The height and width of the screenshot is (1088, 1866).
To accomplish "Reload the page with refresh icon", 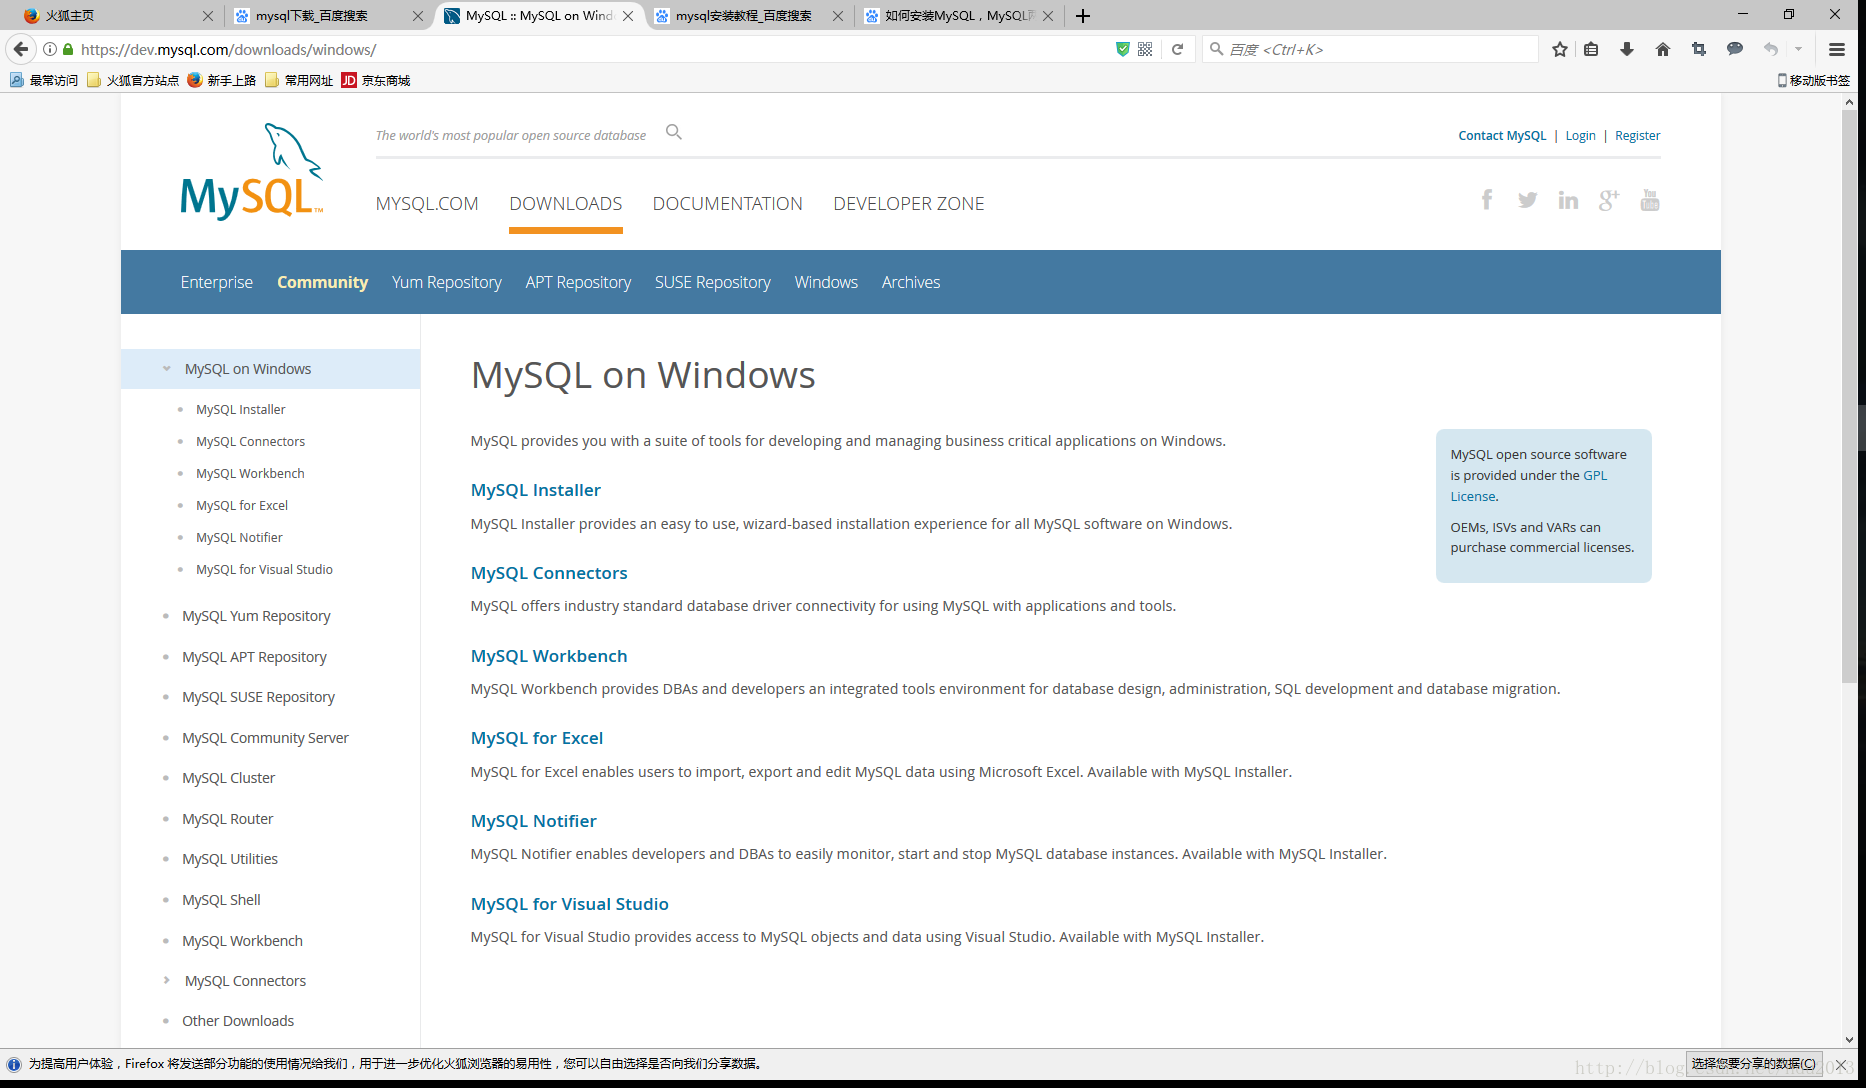I will (1178, 49).
